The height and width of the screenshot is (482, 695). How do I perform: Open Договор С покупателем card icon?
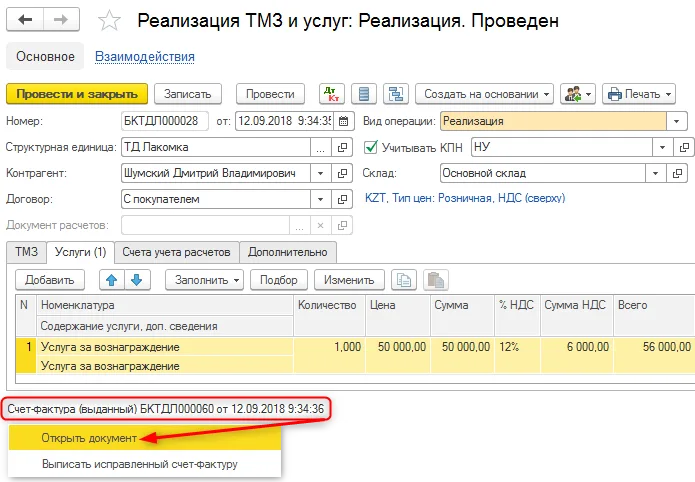click(342, 200)
